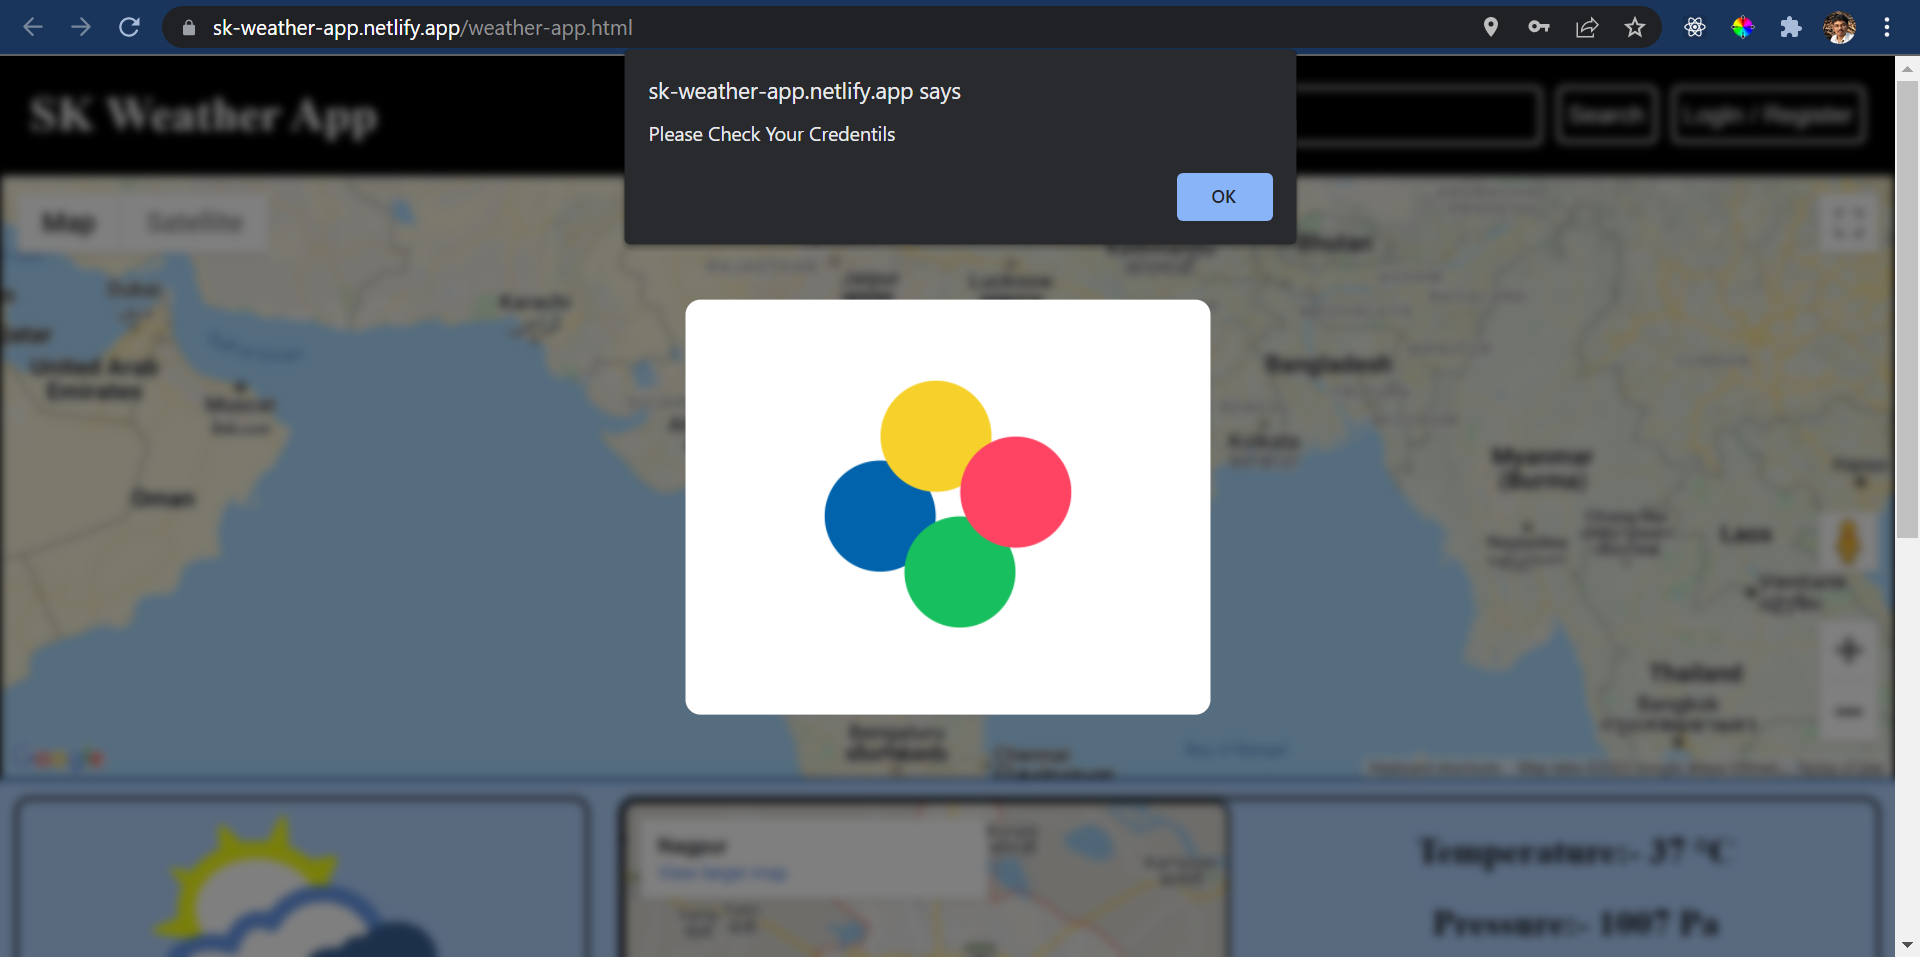The width and height of the screenshot is (1920, 957).
Task: Open the Chrome profile avatar
Action: pos(1839,27)
